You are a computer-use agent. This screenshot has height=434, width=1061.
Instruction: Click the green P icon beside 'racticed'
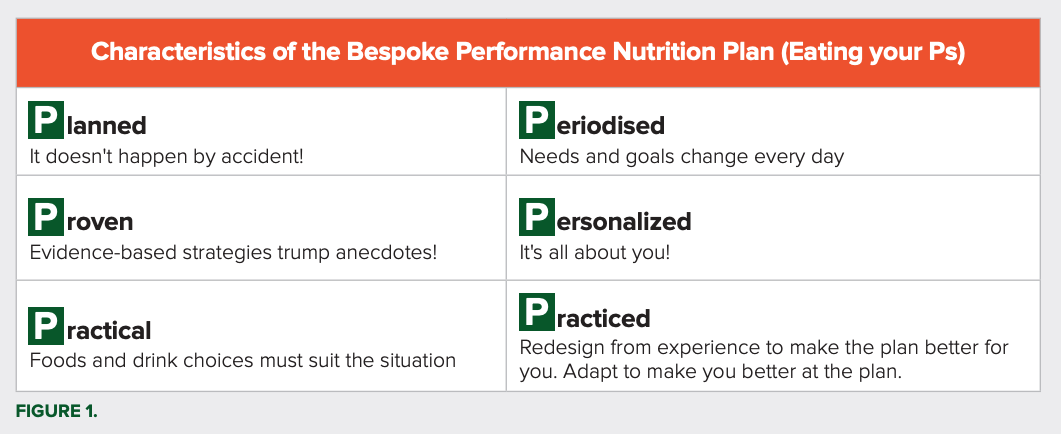click(x=537, y=312)
